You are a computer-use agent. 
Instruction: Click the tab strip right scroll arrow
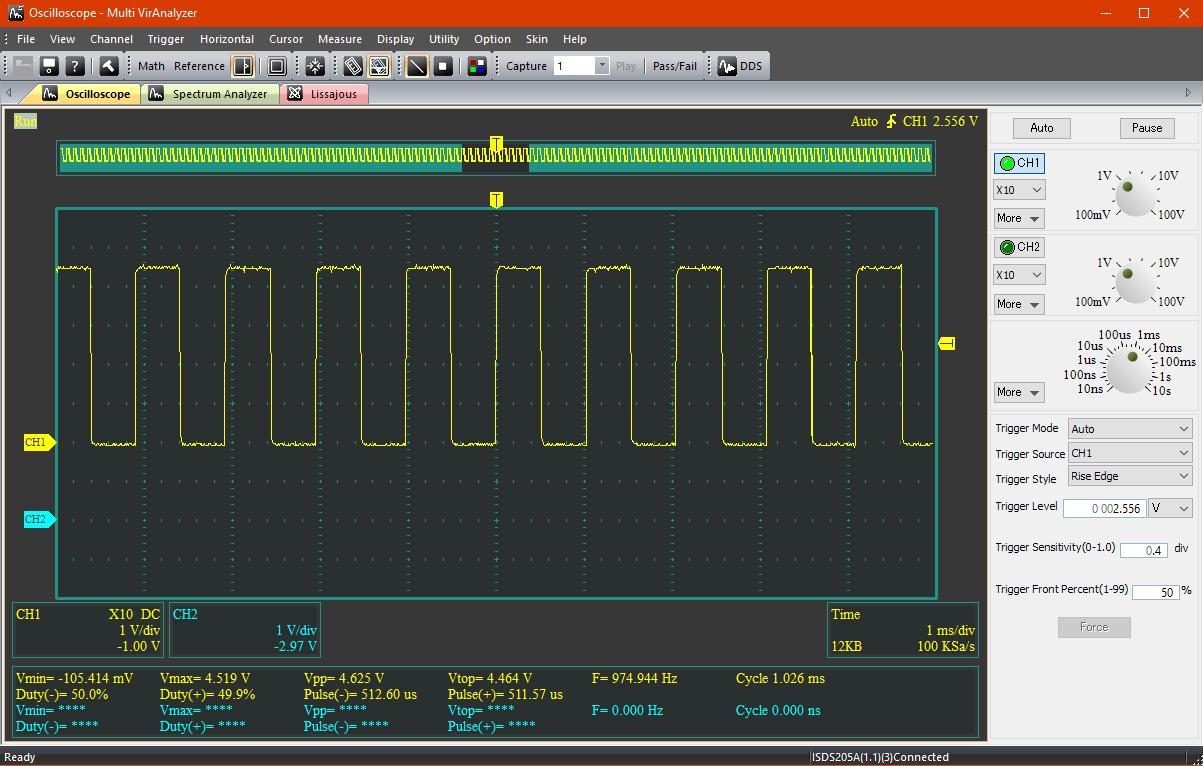[1188, 93]
